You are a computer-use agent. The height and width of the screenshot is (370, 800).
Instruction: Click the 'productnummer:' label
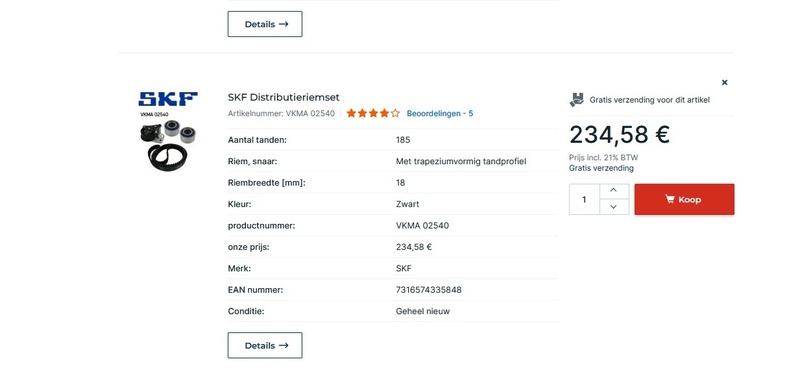point(261,226)
